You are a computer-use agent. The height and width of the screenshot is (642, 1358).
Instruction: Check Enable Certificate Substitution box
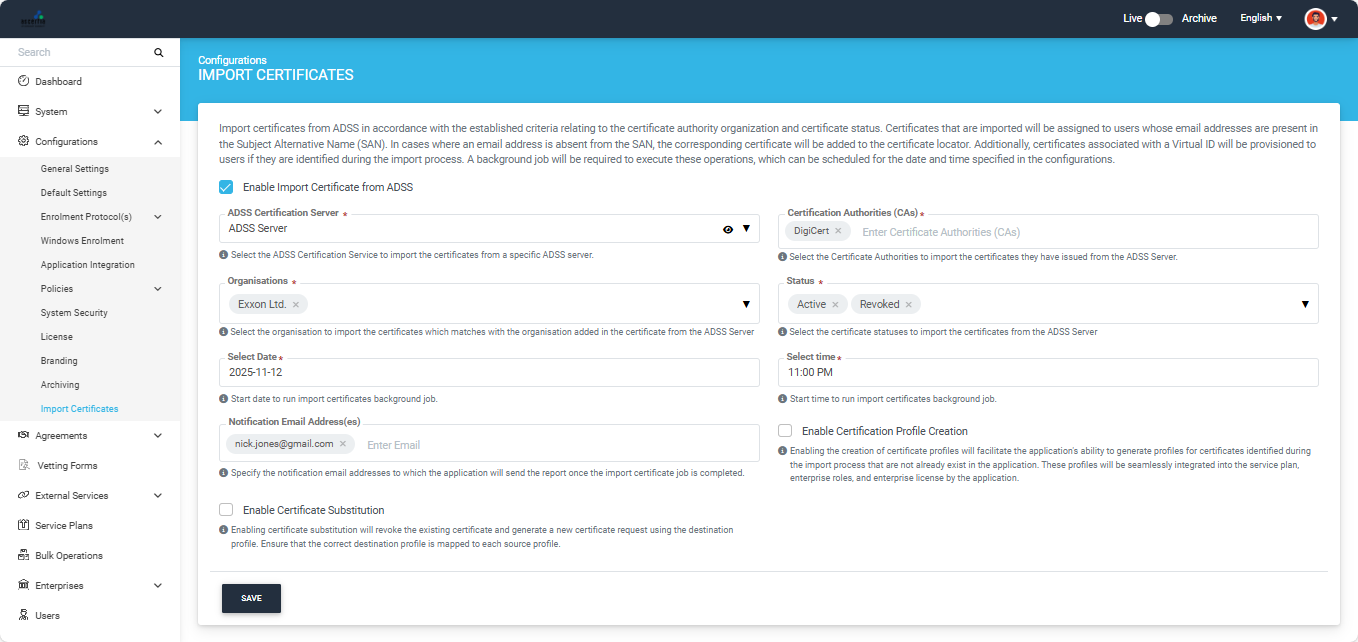pos(226,510)
